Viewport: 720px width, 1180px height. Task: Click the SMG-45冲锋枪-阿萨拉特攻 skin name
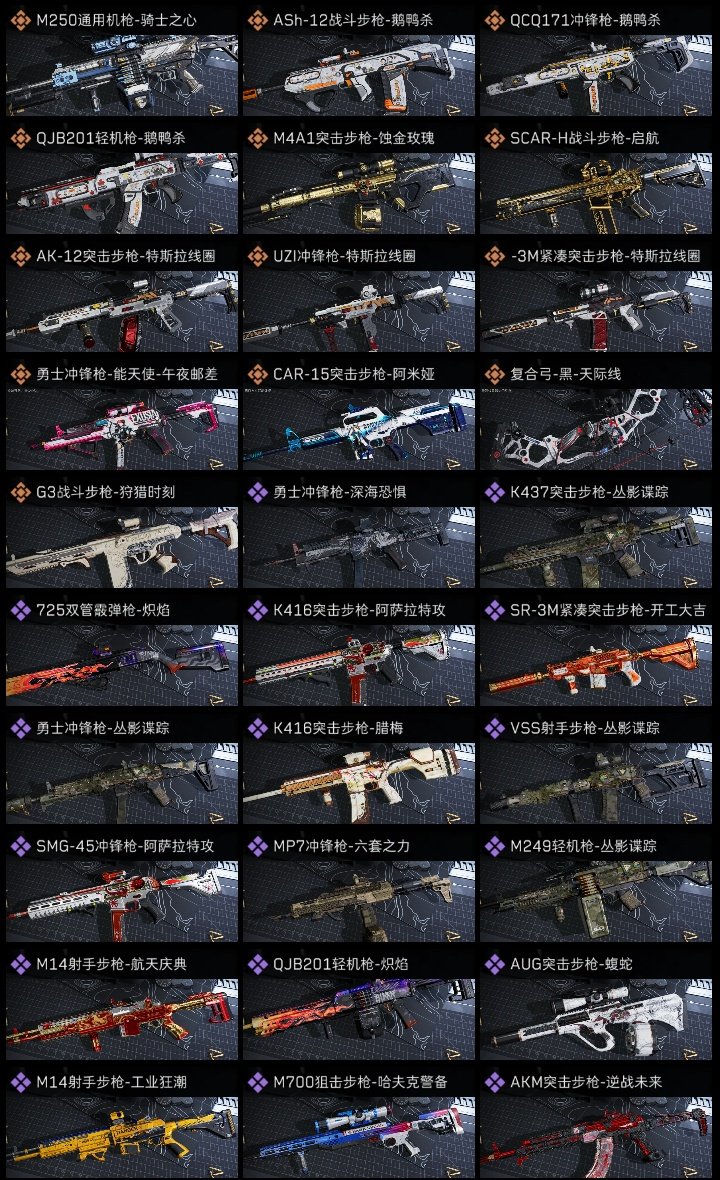click(x=125, y=846)
